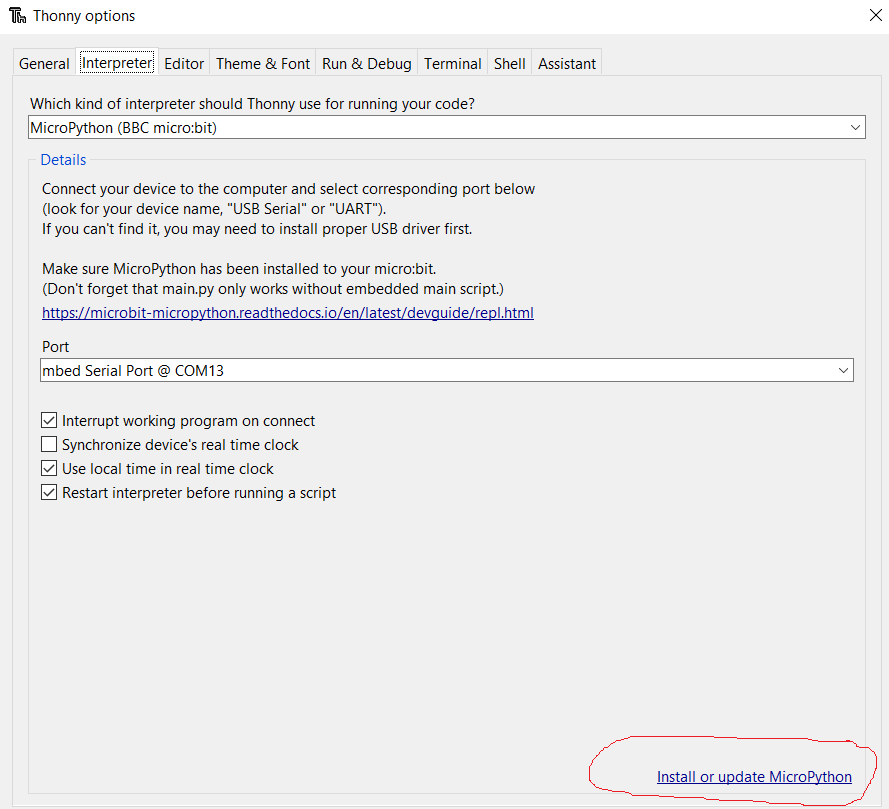Click the 'Thonny options' window title
Image resolution: width=889 pixels, height=809 pixels.
coord(84,16)
